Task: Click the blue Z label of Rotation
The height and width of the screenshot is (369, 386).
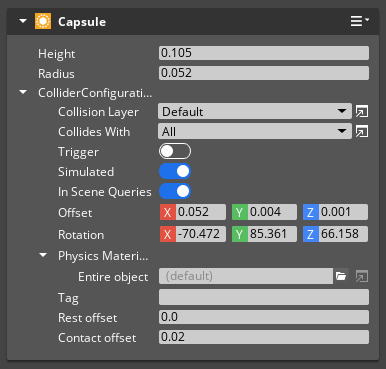Action: (x=311, y=234)
